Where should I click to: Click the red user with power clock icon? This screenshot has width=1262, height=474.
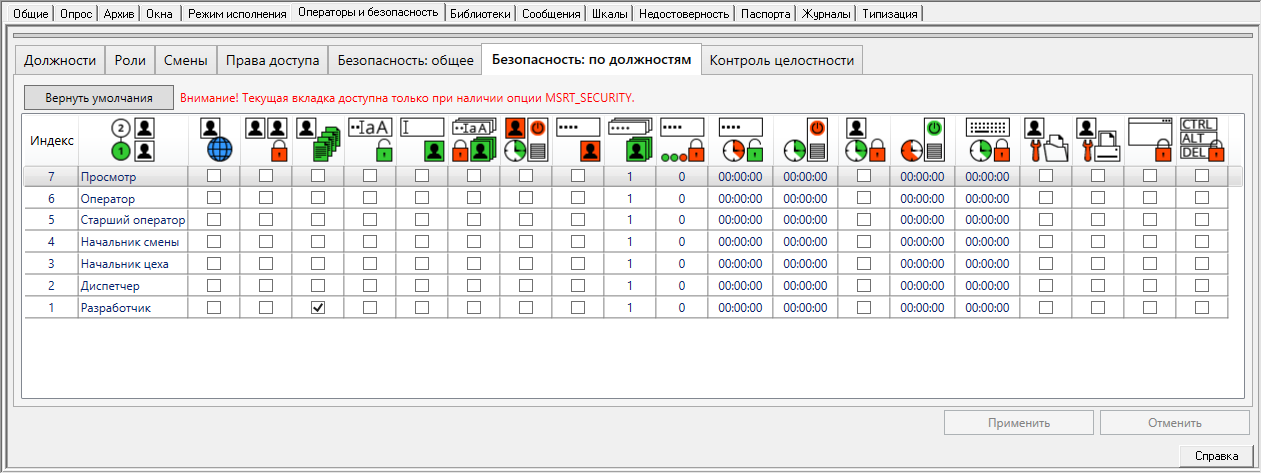[x=526, y=140]
